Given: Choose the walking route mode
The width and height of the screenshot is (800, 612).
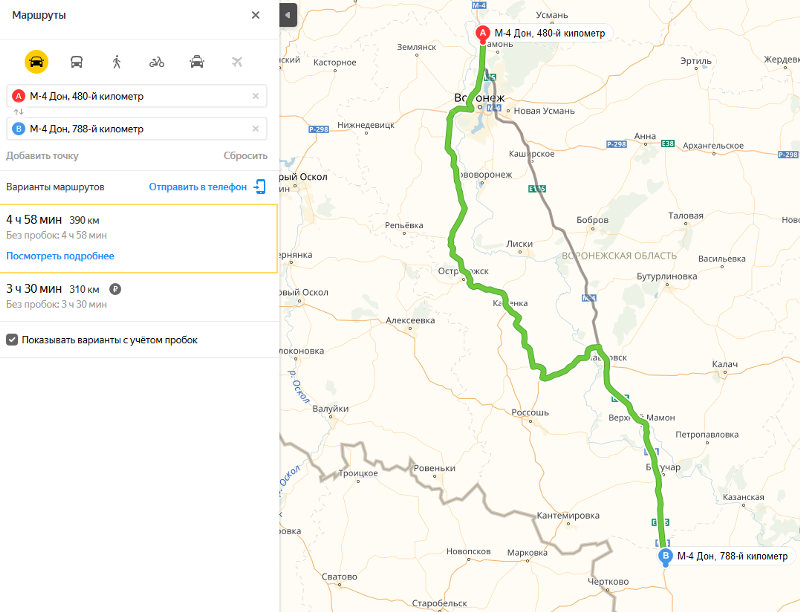Looking at the screenshot, I should 117,62.
